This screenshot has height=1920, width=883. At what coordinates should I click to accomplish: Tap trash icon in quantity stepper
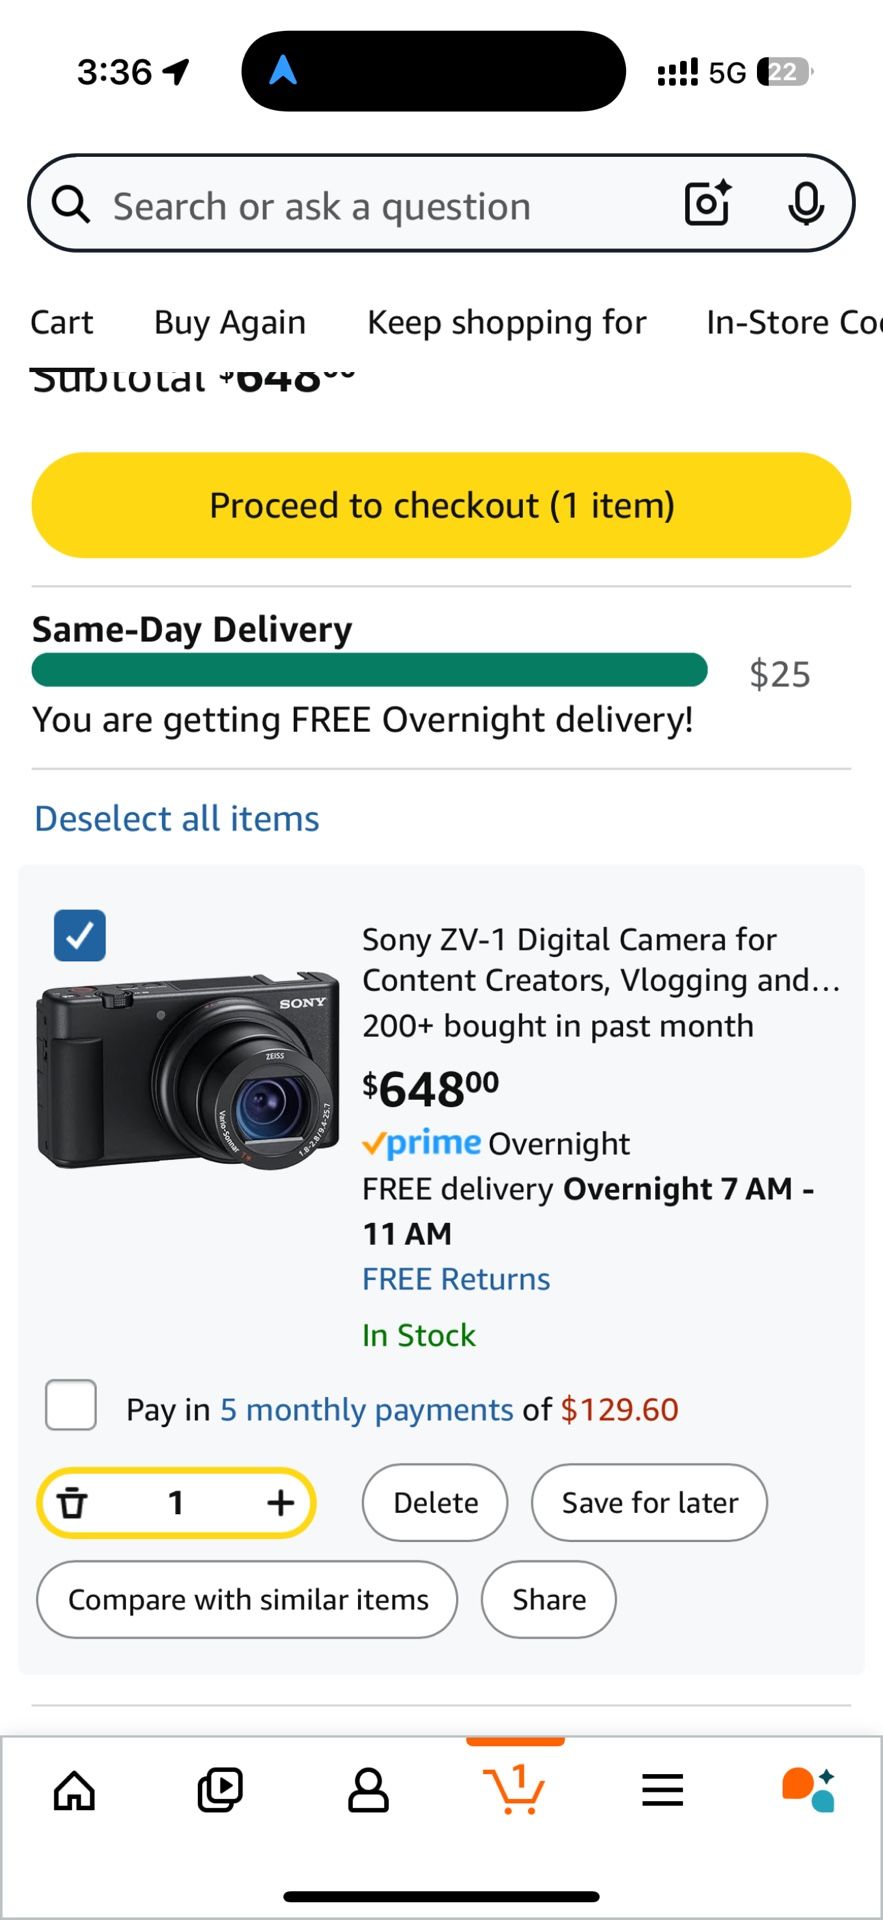72,1502
